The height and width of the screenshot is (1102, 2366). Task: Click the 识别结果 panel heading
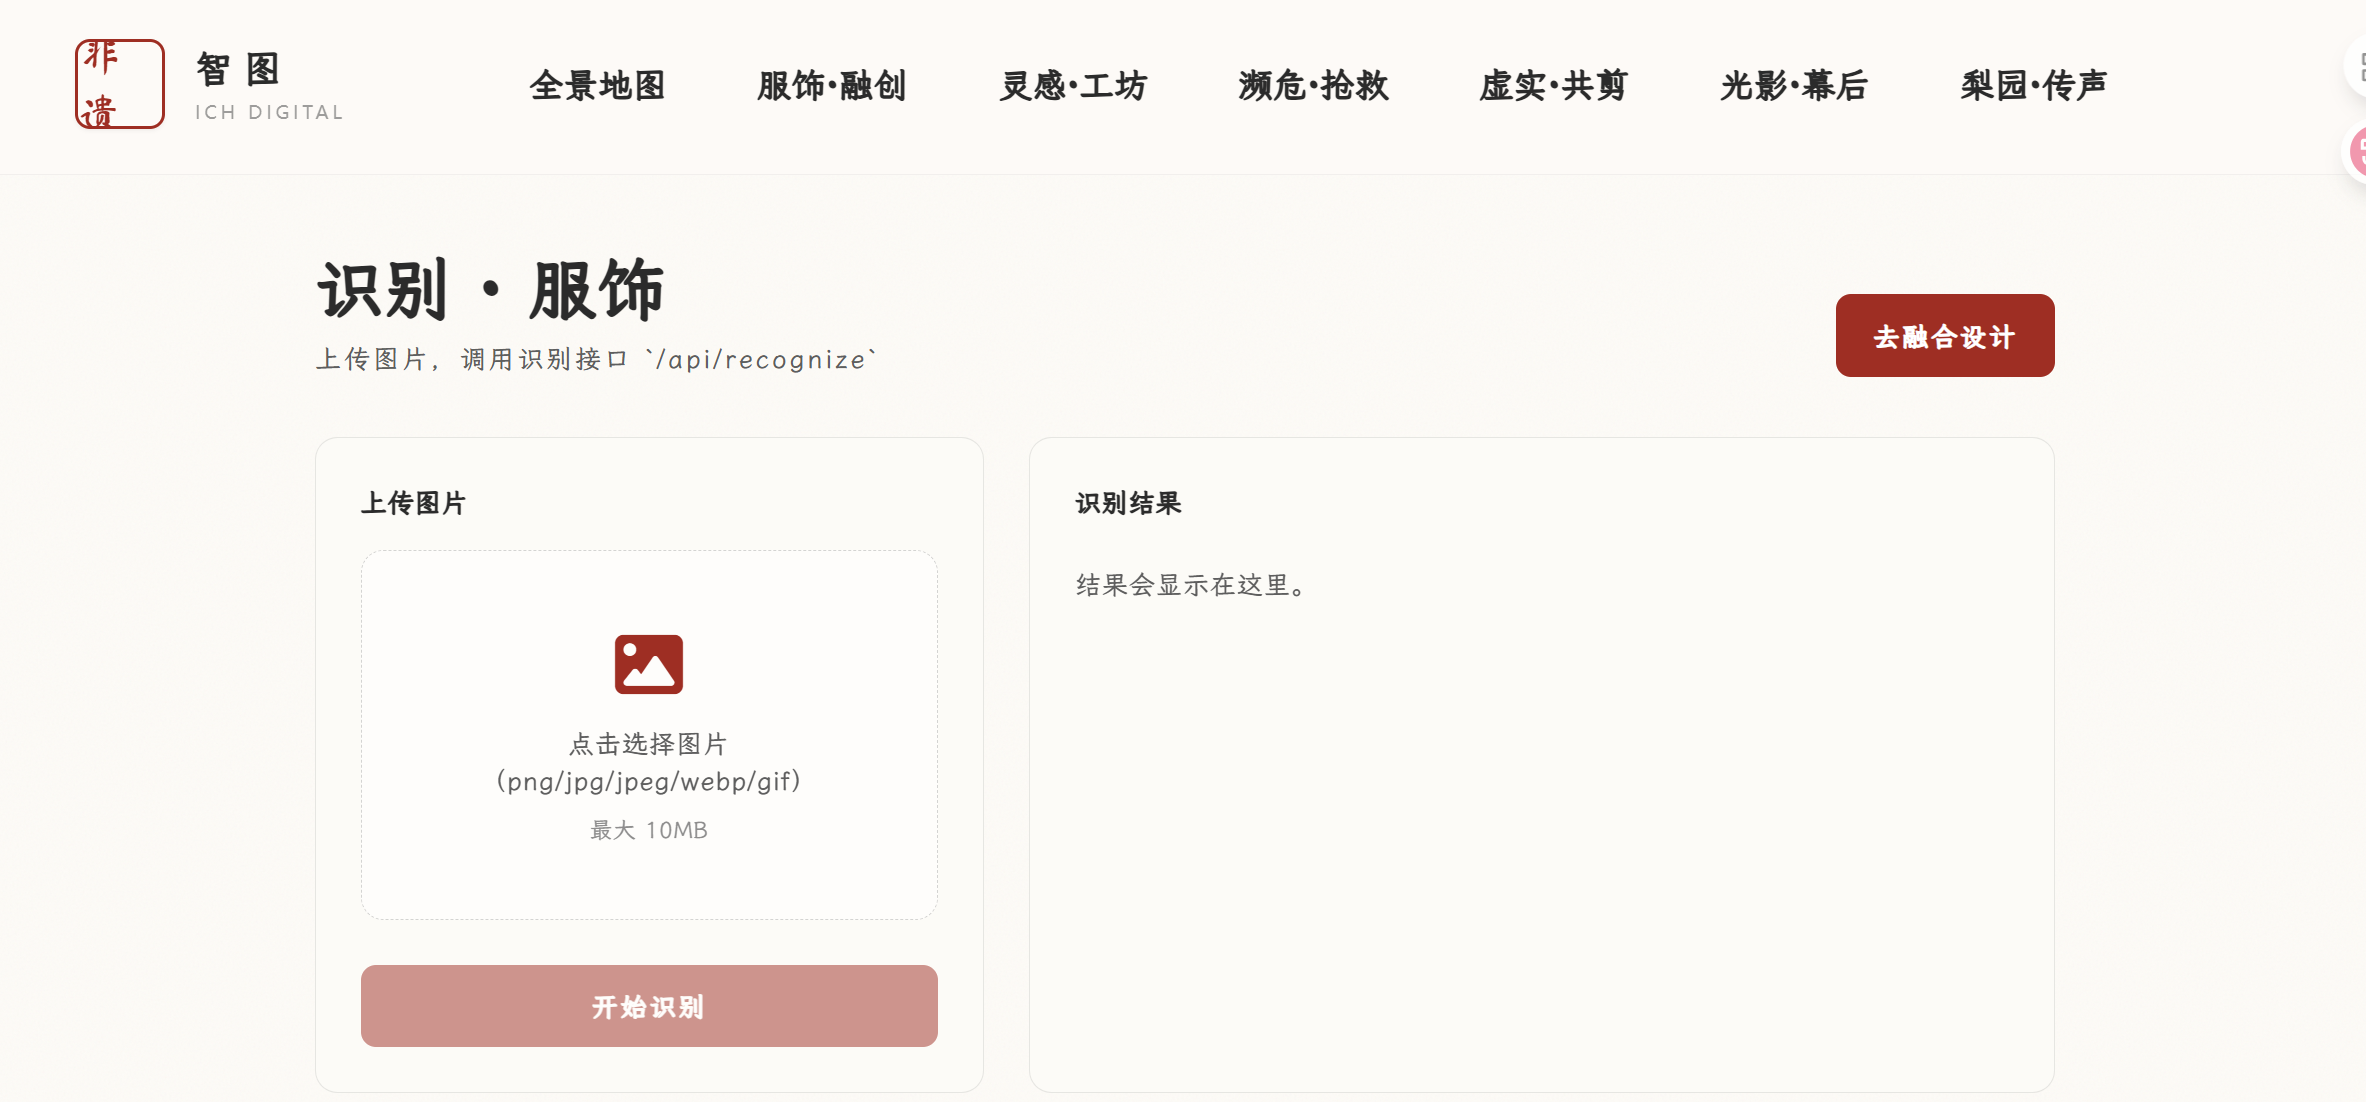point(1128,503)
